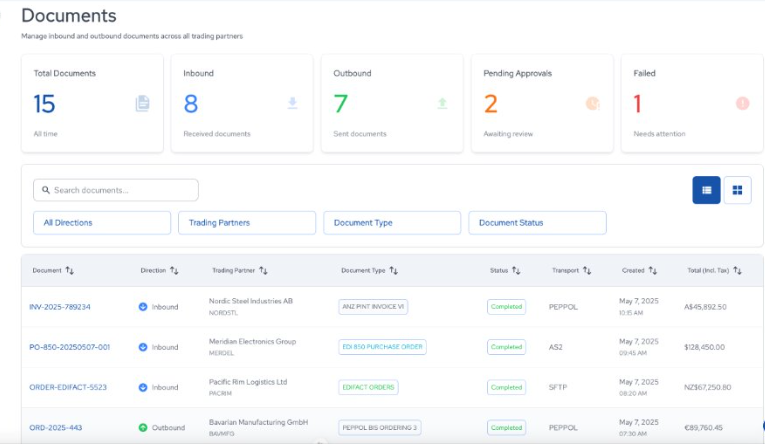Switch to grid view layout
765x444 pixels.
tap(738, 190)
